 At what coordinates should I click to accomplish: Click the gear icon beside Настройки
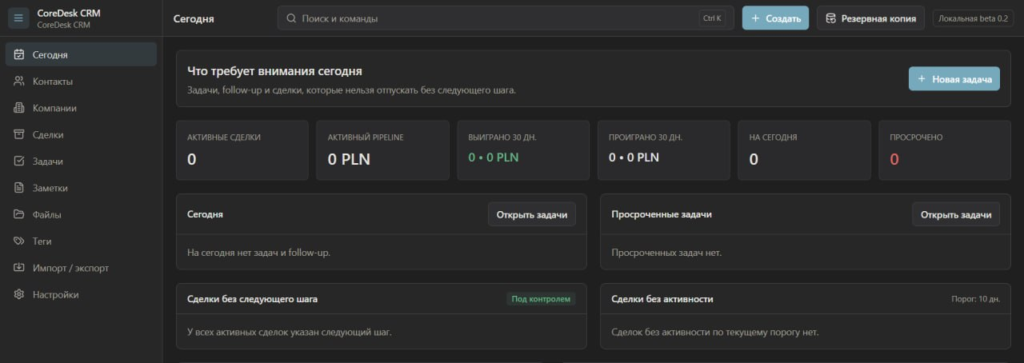(19, 295)
